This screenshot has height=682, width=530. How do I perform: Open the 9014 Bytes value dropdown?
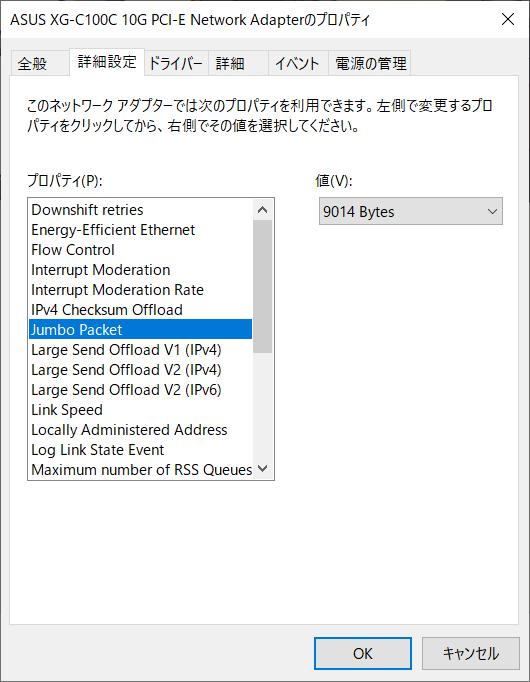(x=410, y=211)
